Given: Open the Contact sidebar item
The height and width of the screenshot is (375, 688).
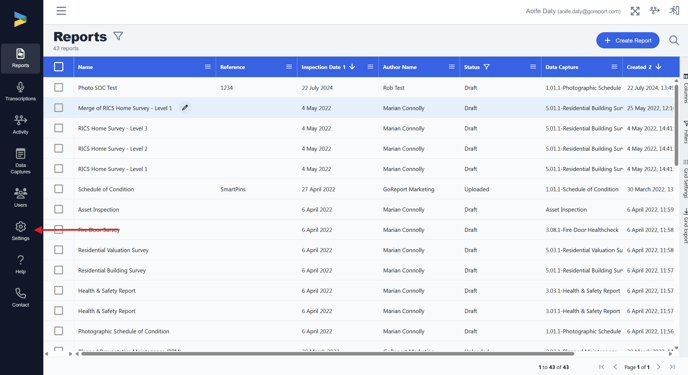Looking at the screenshot, I should tap(20, 297).
